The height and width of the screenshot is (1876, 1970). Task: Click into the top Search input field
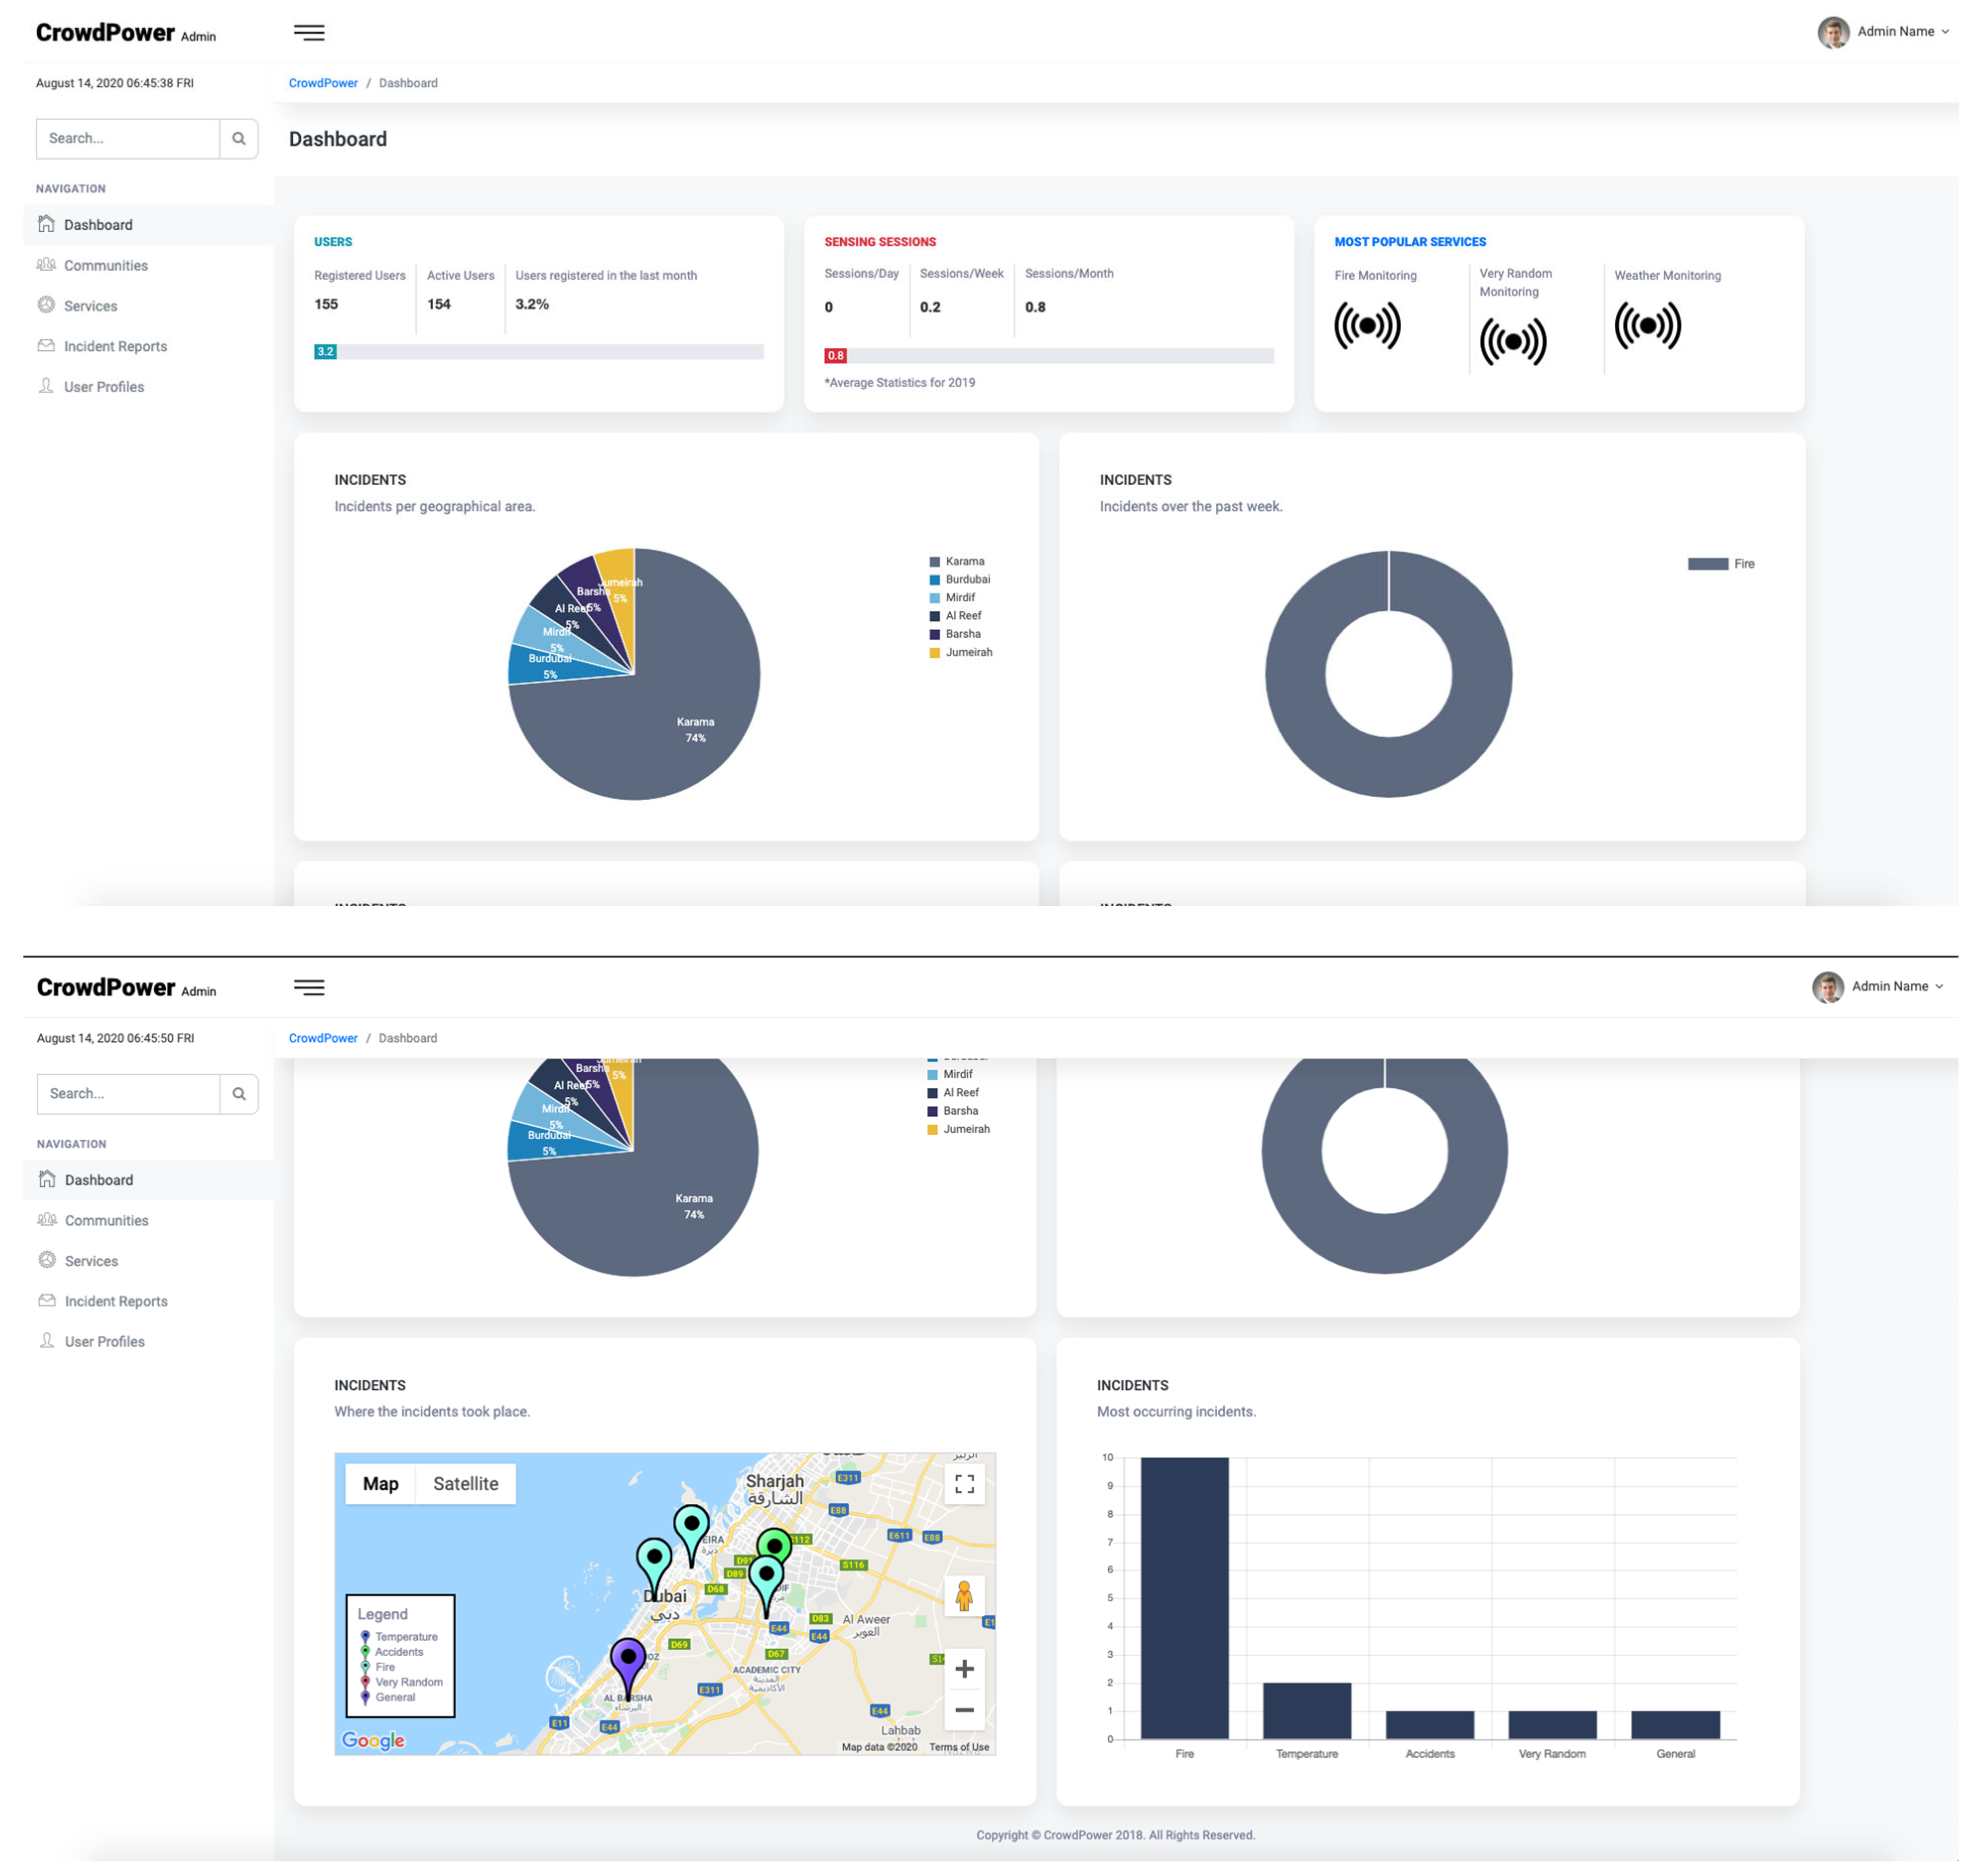pos(127,138)
